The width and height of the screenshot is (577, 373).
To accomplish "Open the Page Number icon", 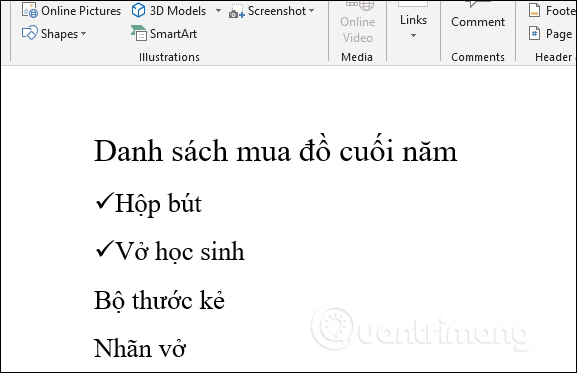I will 534,33.
